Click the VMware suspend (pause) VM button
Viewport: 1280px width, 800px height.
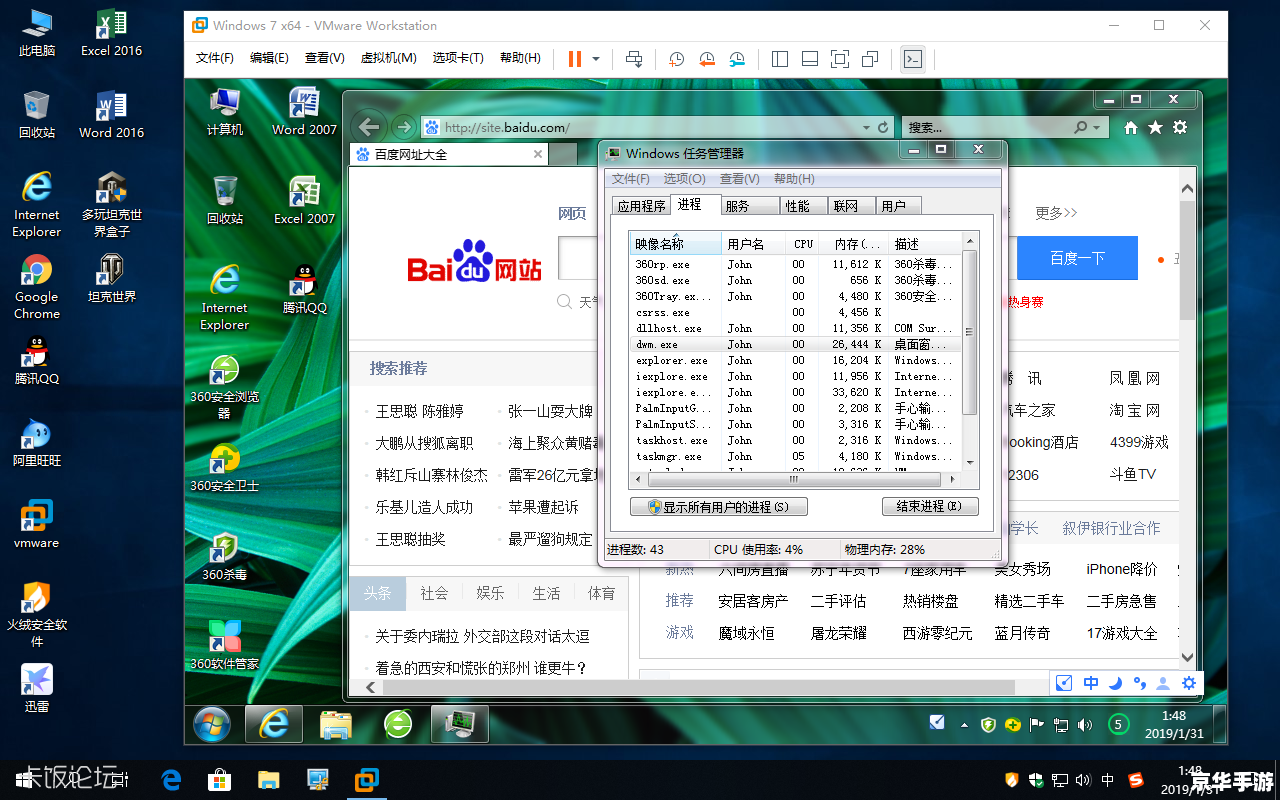pos(575,59)
